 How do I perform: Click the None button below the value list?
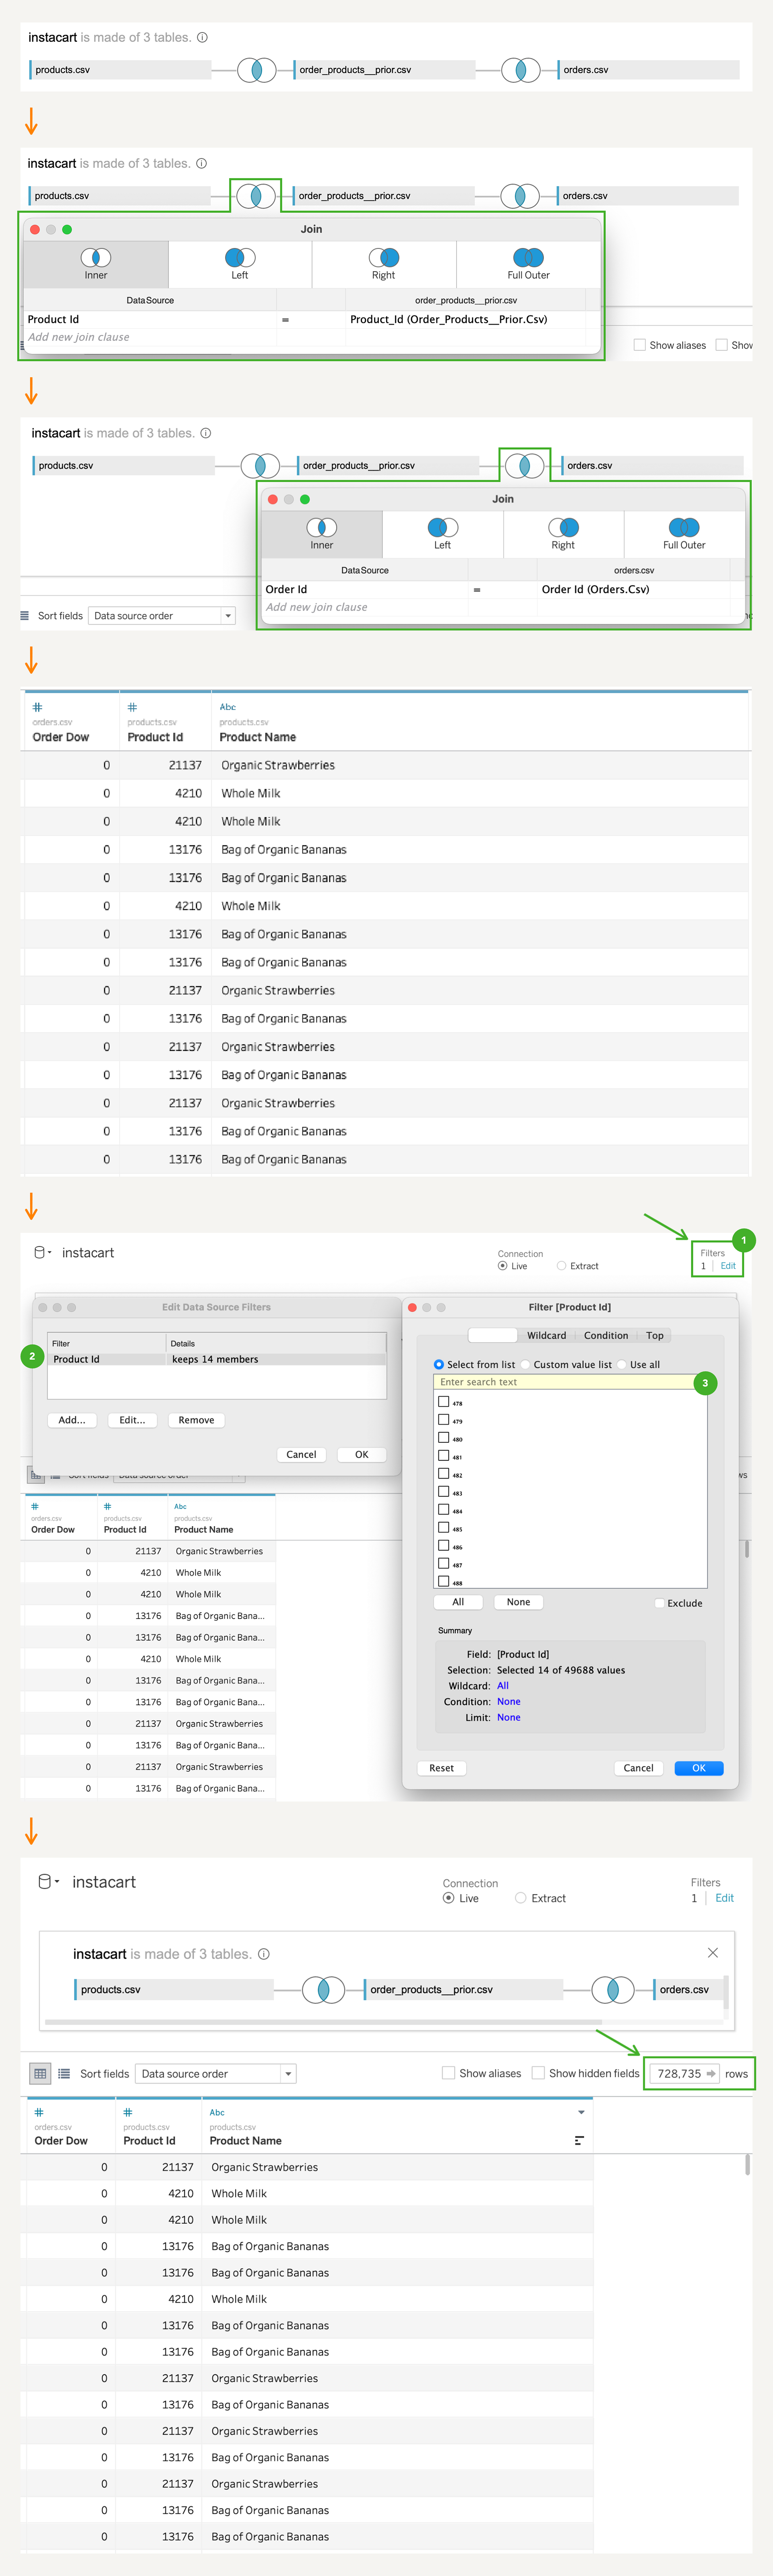(x=518, y=1602)
